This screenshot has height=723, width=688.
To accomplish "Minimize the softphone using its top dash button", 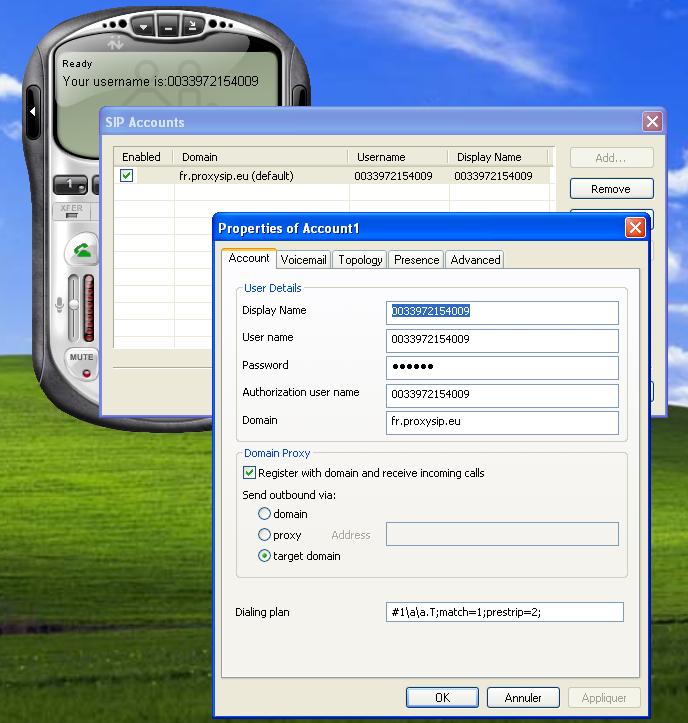I will tap(168, 26).
